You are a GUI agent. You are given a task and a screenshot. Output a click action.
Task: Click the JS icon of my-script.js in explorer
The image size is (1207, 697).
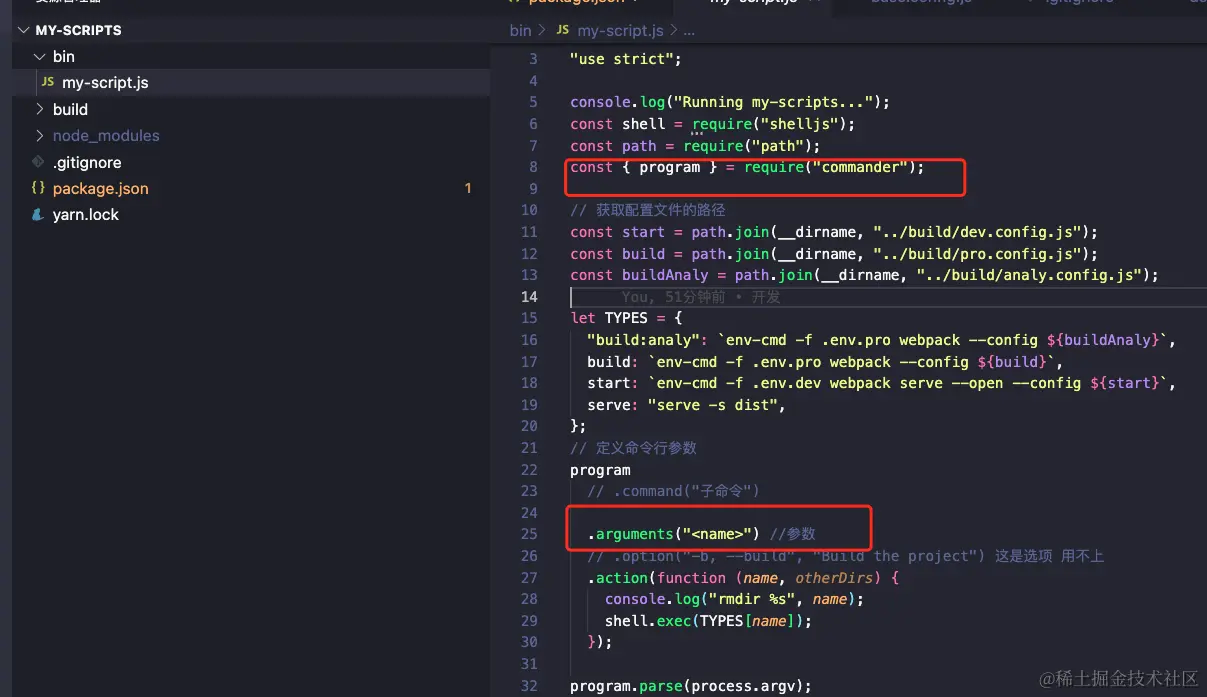48,82
